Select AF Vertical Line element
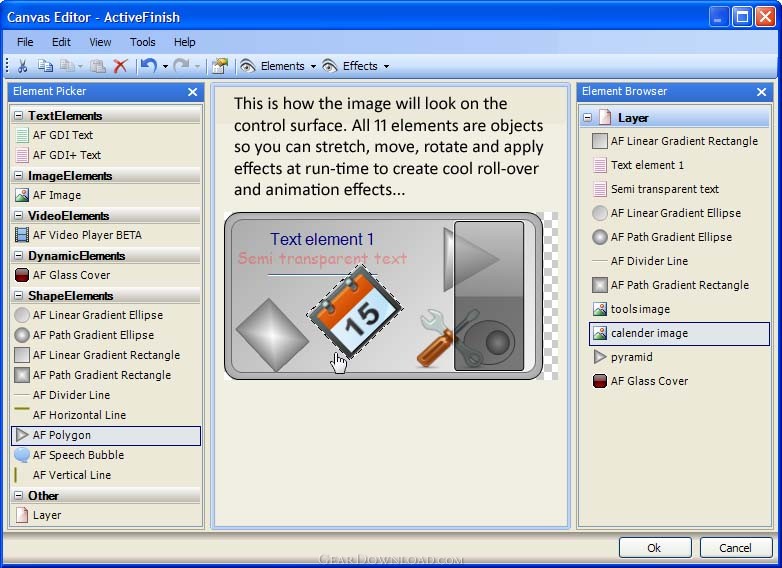 point(106,475)
